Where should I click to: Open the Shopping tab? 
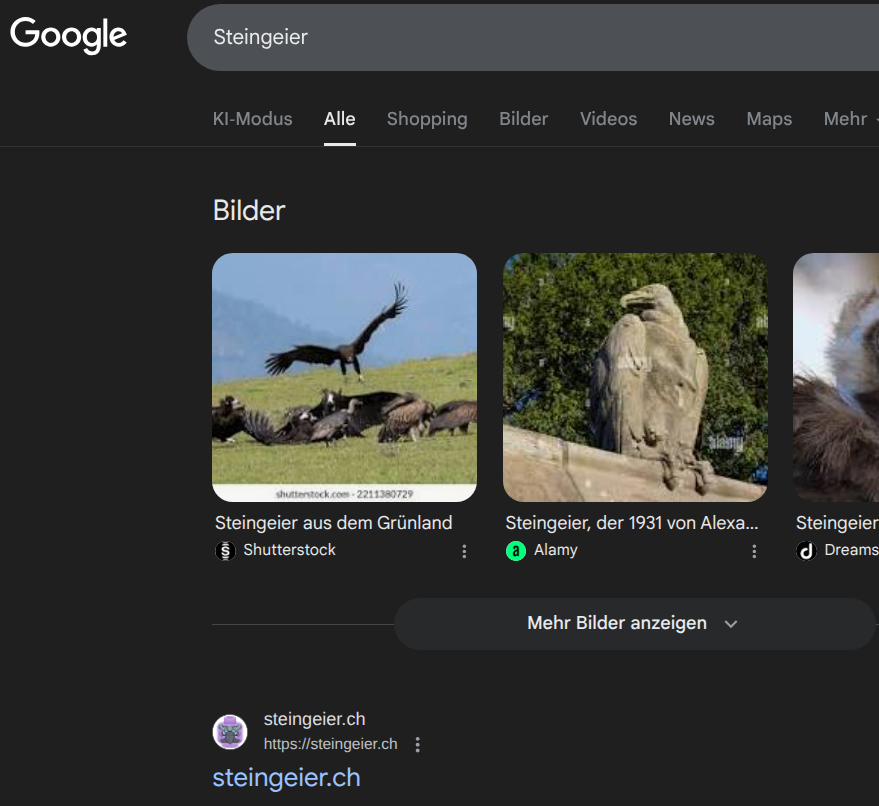coord(427,119)
